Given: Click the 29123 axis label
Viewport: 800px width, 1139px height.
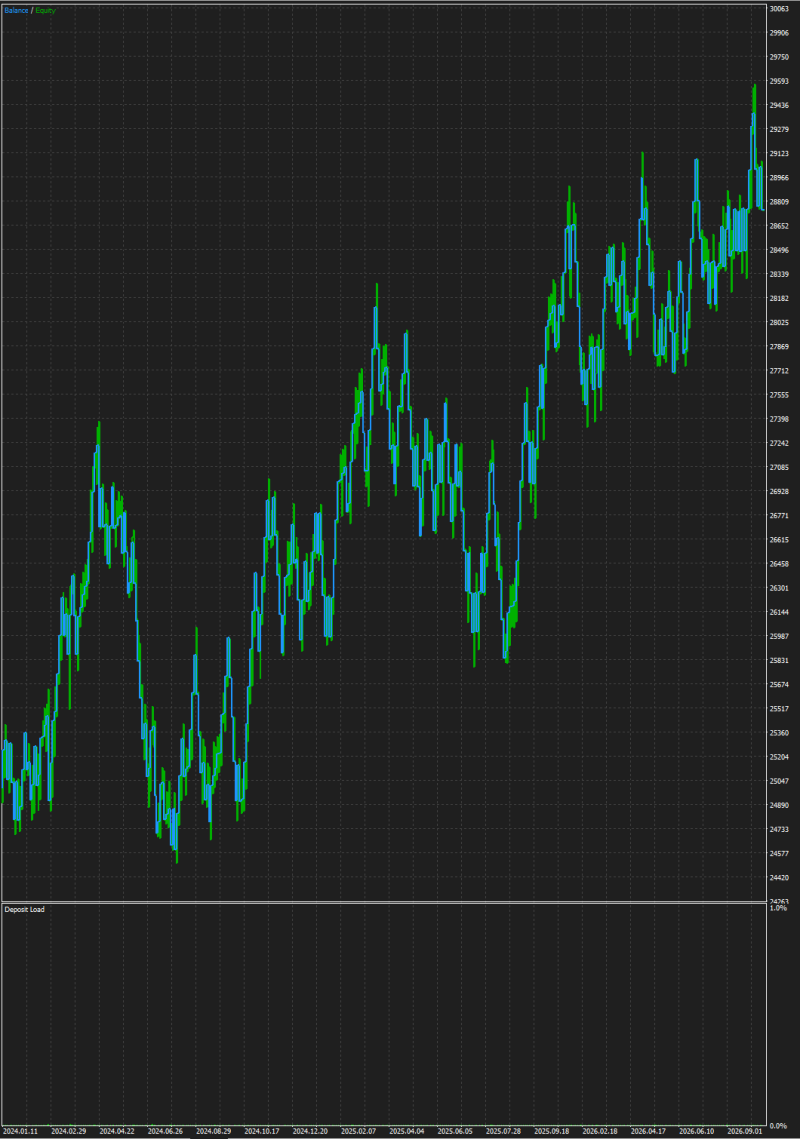Looking at the screenshot, I should click(x=779, y=154).
